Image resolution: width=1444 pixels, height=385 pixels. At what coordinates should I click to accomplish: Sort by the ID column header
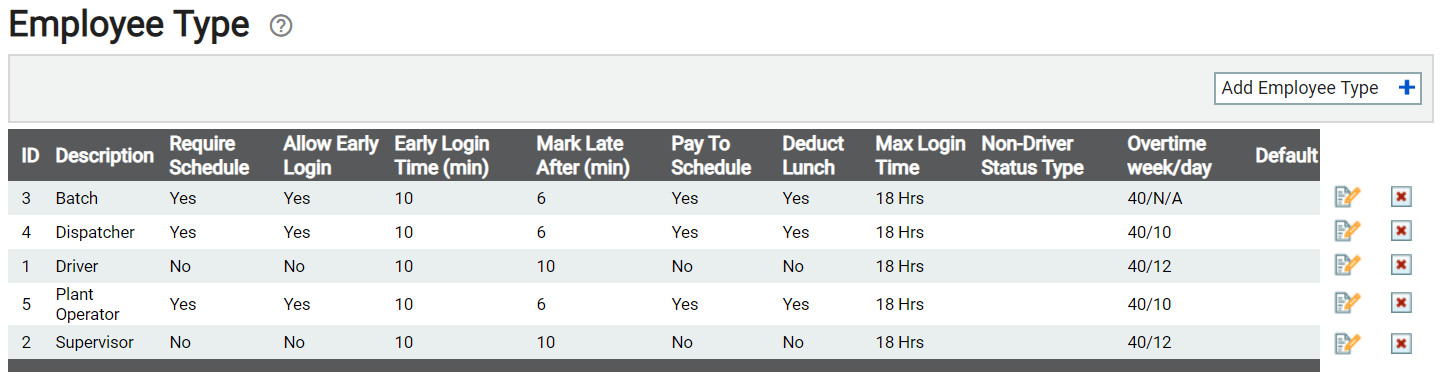click(31, 156)
